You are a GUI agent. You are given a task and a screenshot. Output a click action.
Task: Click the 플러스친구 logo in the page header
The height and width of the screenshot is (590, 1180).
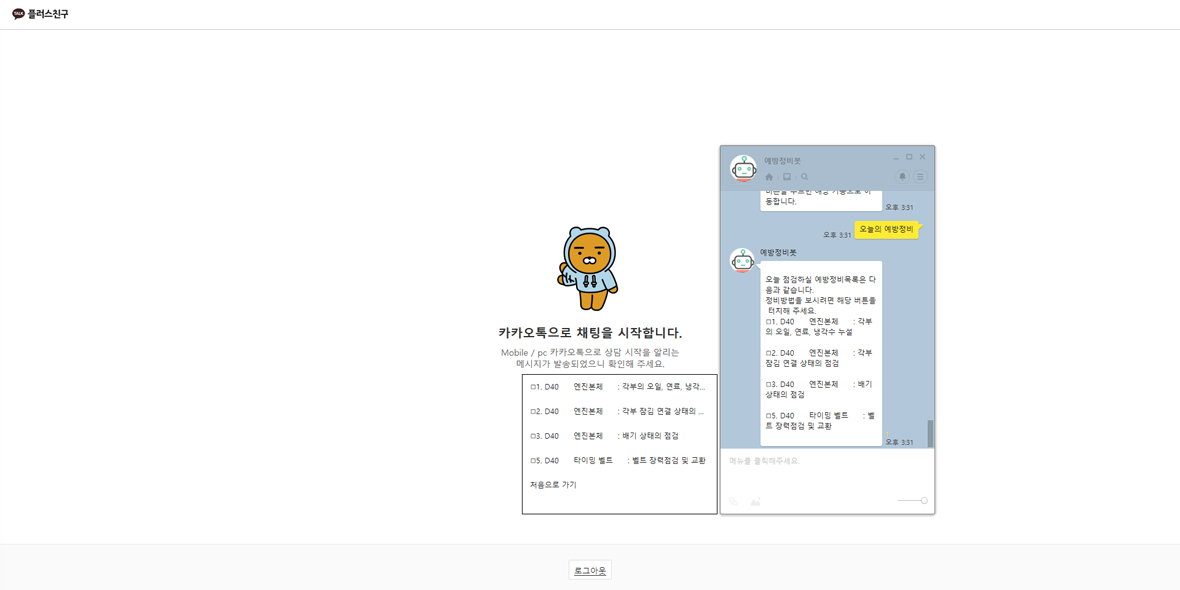point(41,14)
